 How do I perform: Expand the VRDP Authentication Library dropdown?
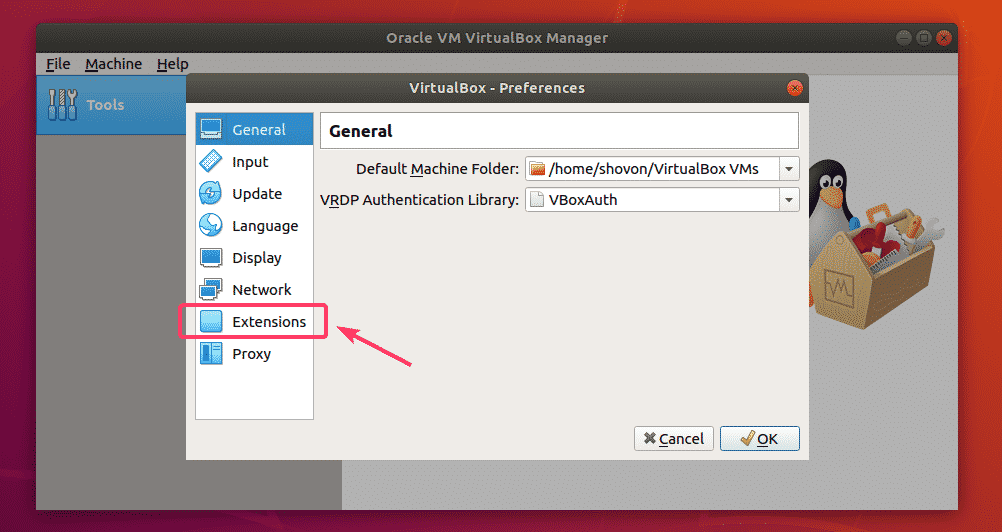pos(790,200)
